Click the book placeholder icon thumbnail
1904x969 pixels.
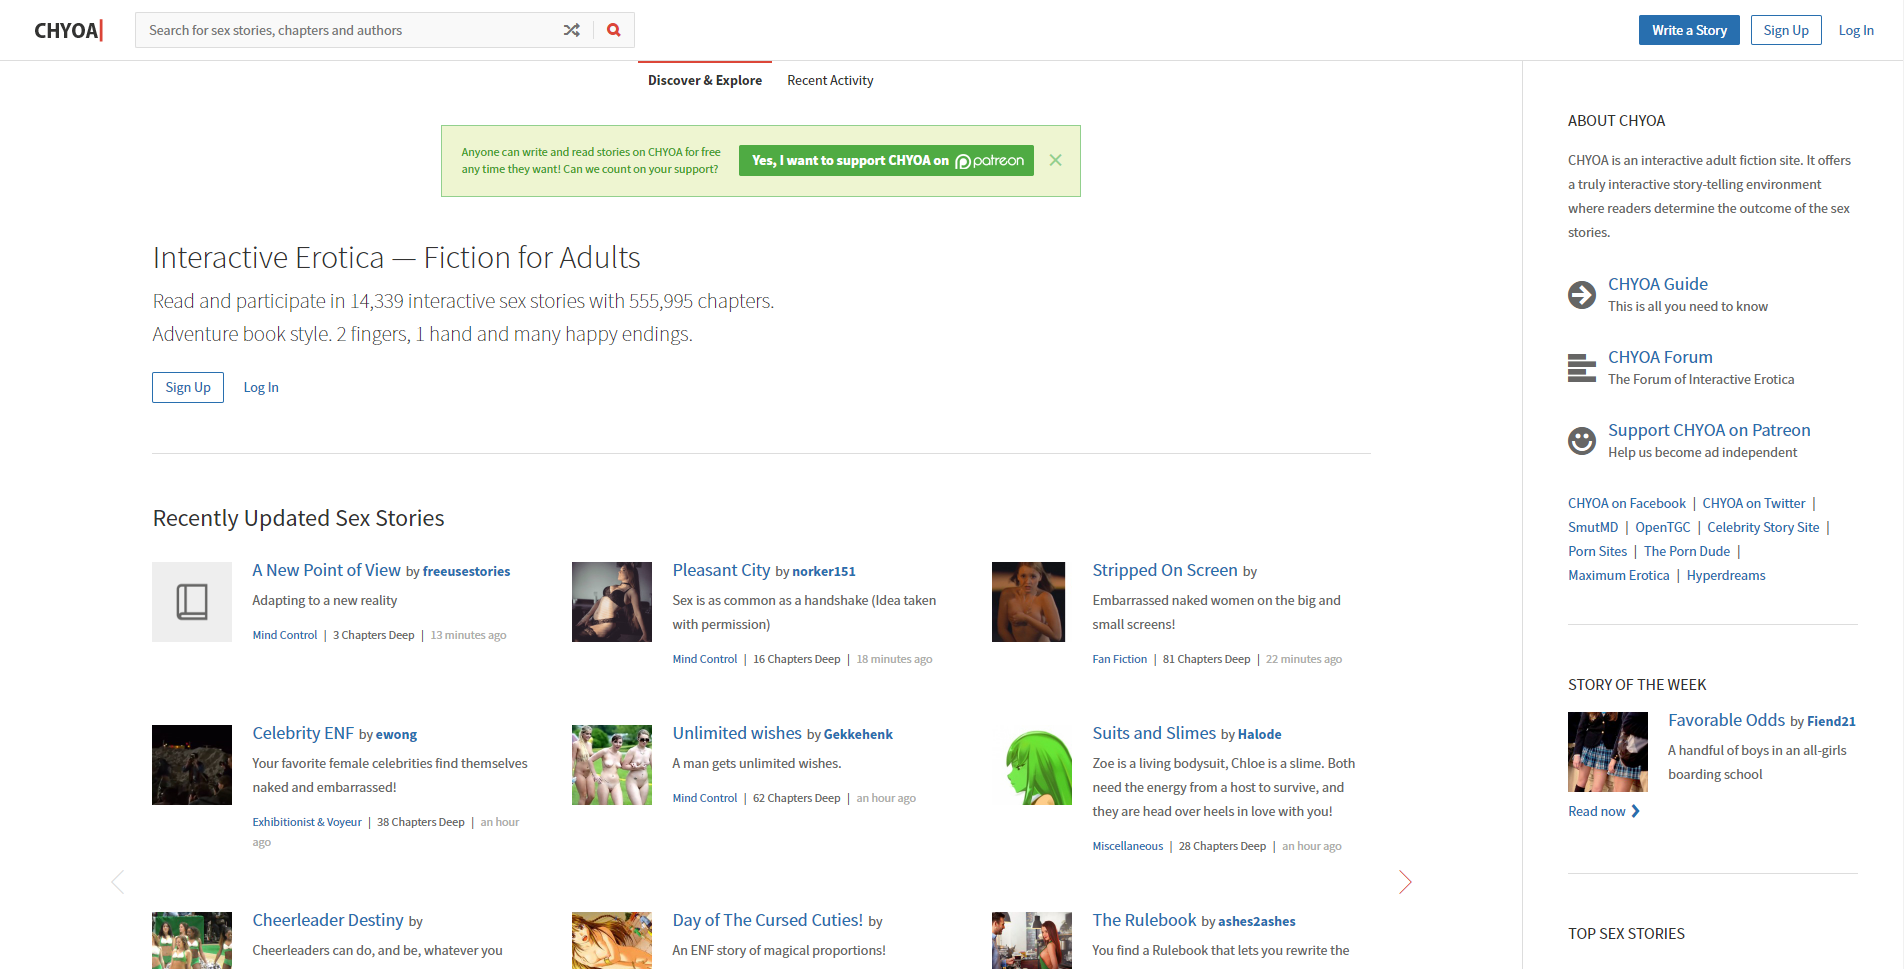(192, 602)
